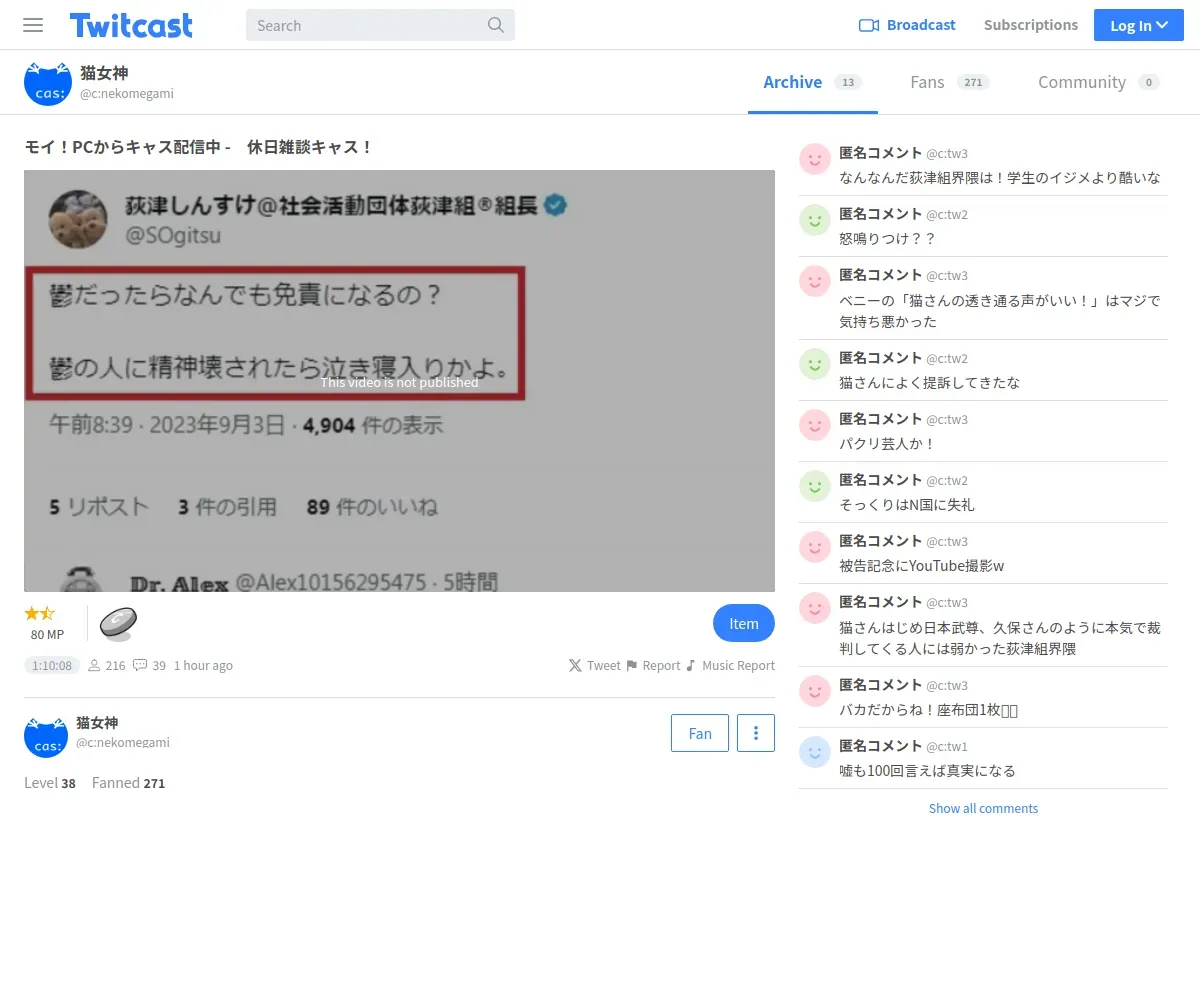This screenshot has width=1200, height=1000.
Task: Click the Music Report note icon
Action: (691, 665)
